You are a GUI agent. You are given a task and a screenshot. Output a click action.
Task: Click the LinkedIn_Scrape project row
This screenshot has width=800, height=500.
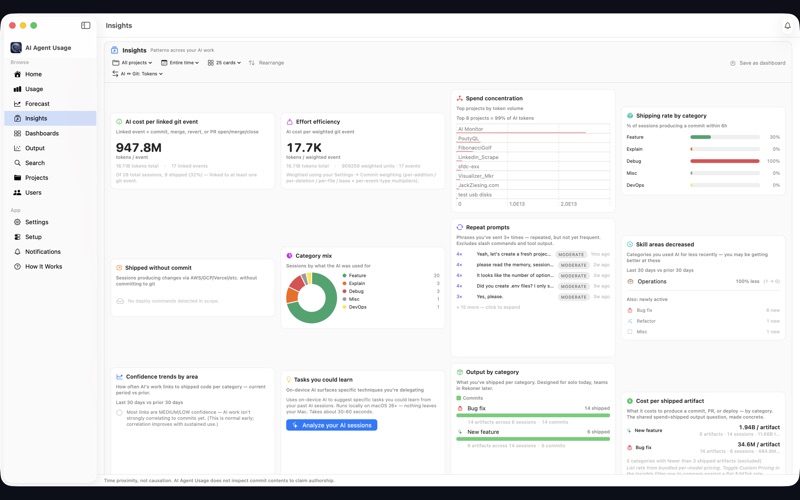point(533,157)
